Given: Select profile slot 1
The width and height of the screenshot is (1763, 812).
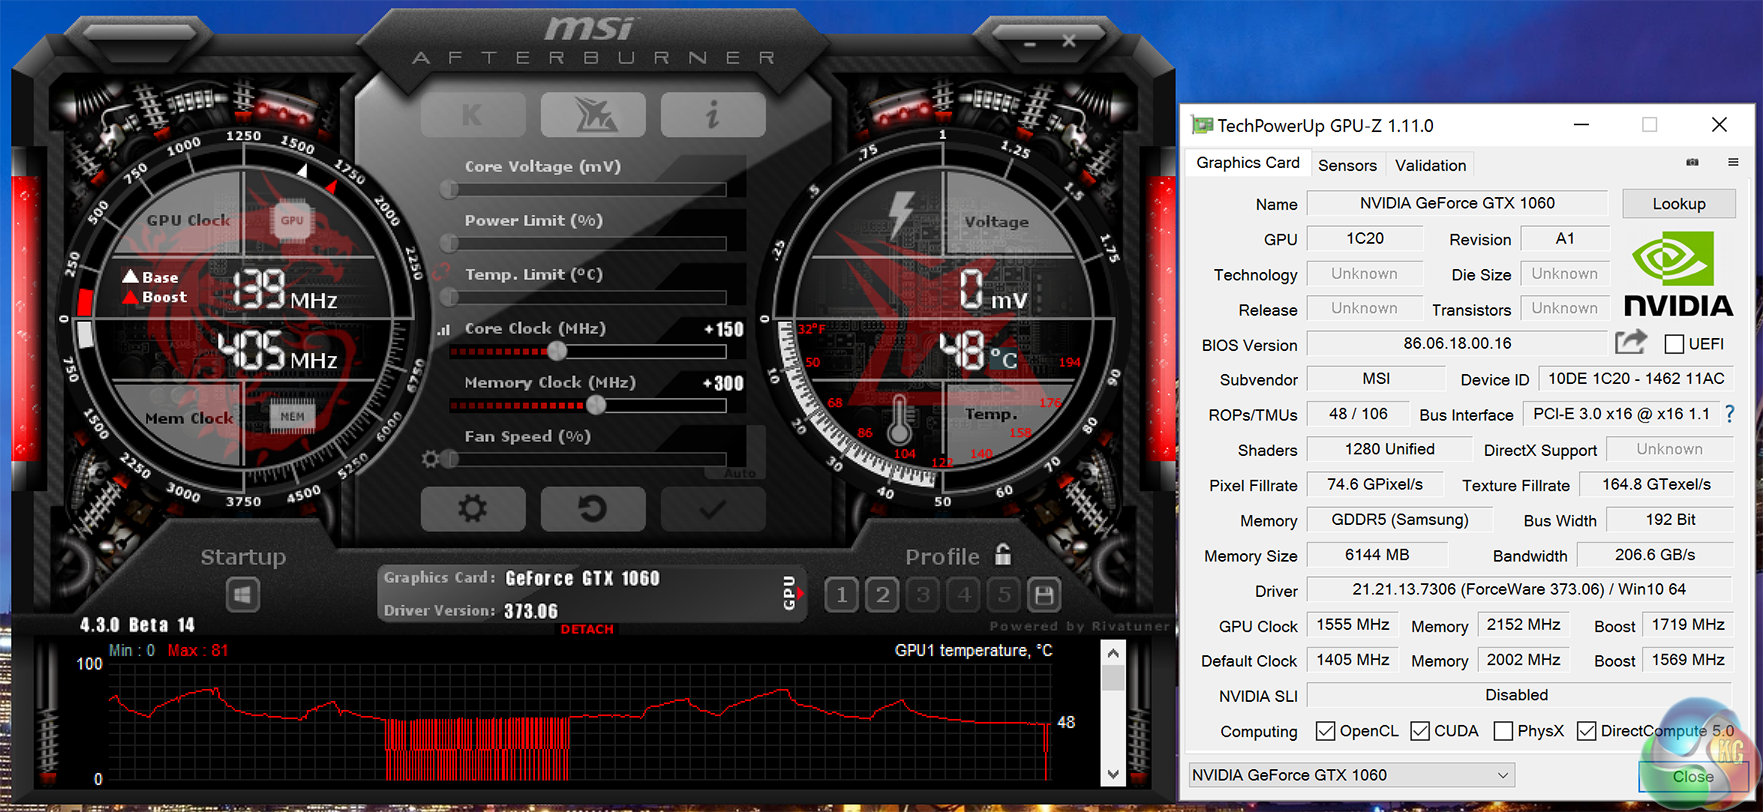Looking at the screenshot, I should pyautogui.click(x=842, y=596).
